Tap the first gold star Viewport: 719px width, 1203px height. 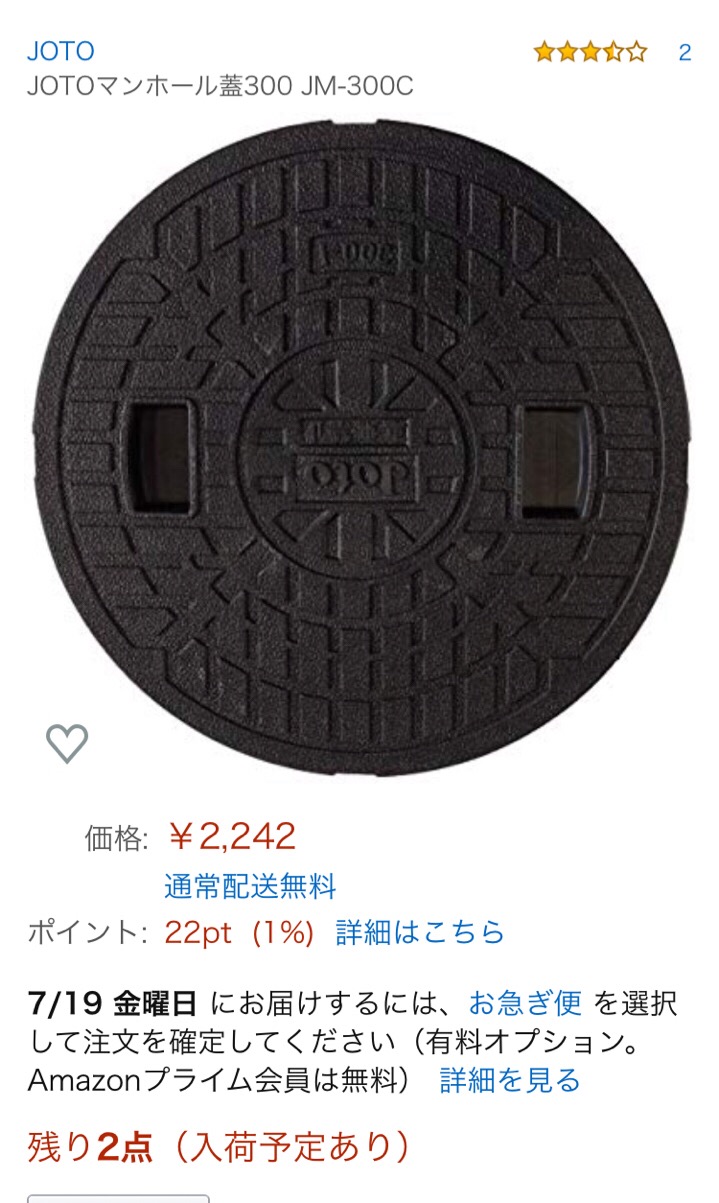pos(544,52)
